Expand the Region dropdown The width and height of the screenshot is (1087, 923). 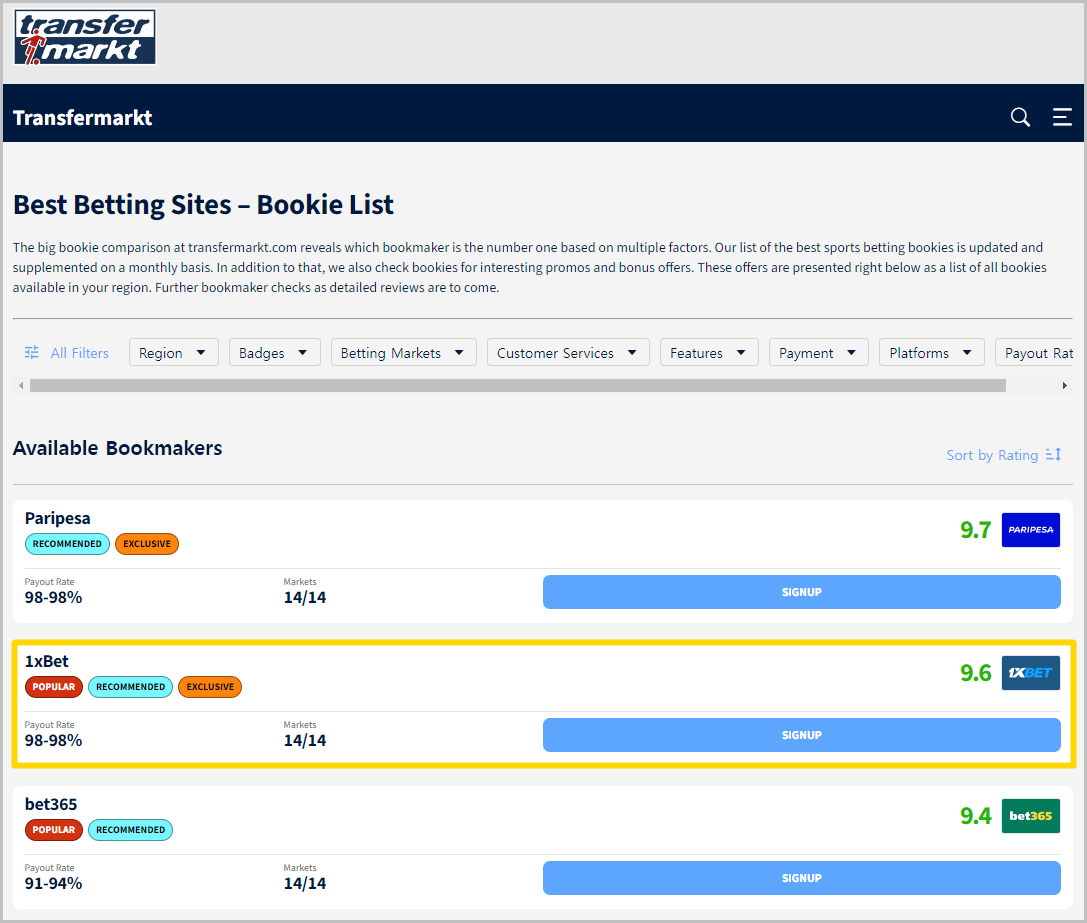coord(173,352)
